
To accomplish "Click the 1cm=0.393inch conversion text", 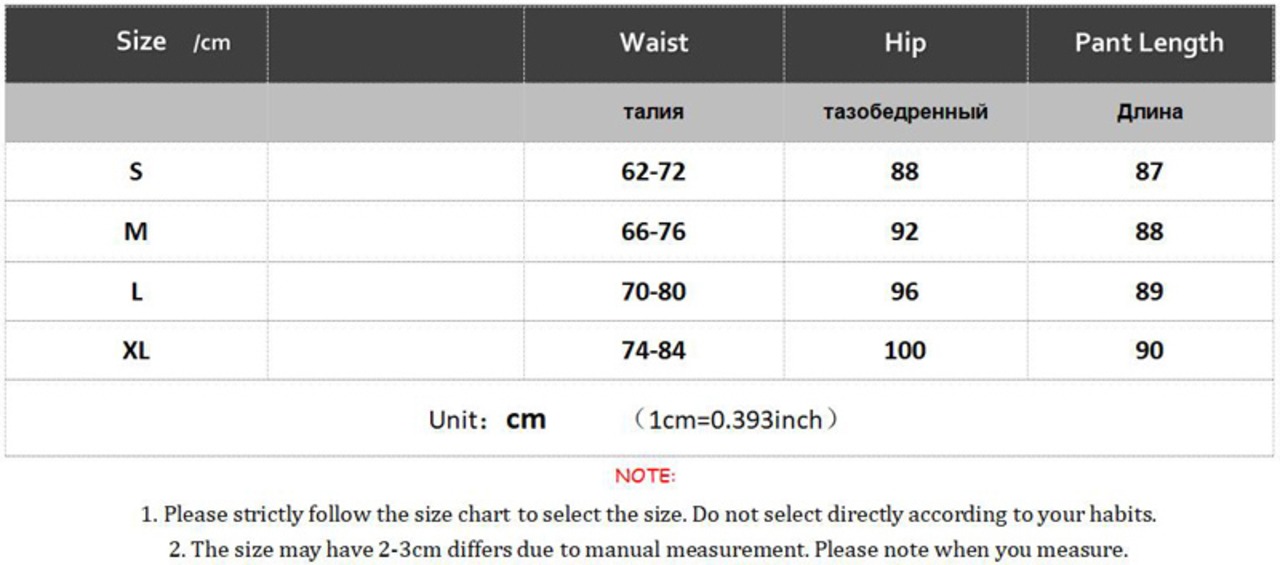I will [735, 420].
